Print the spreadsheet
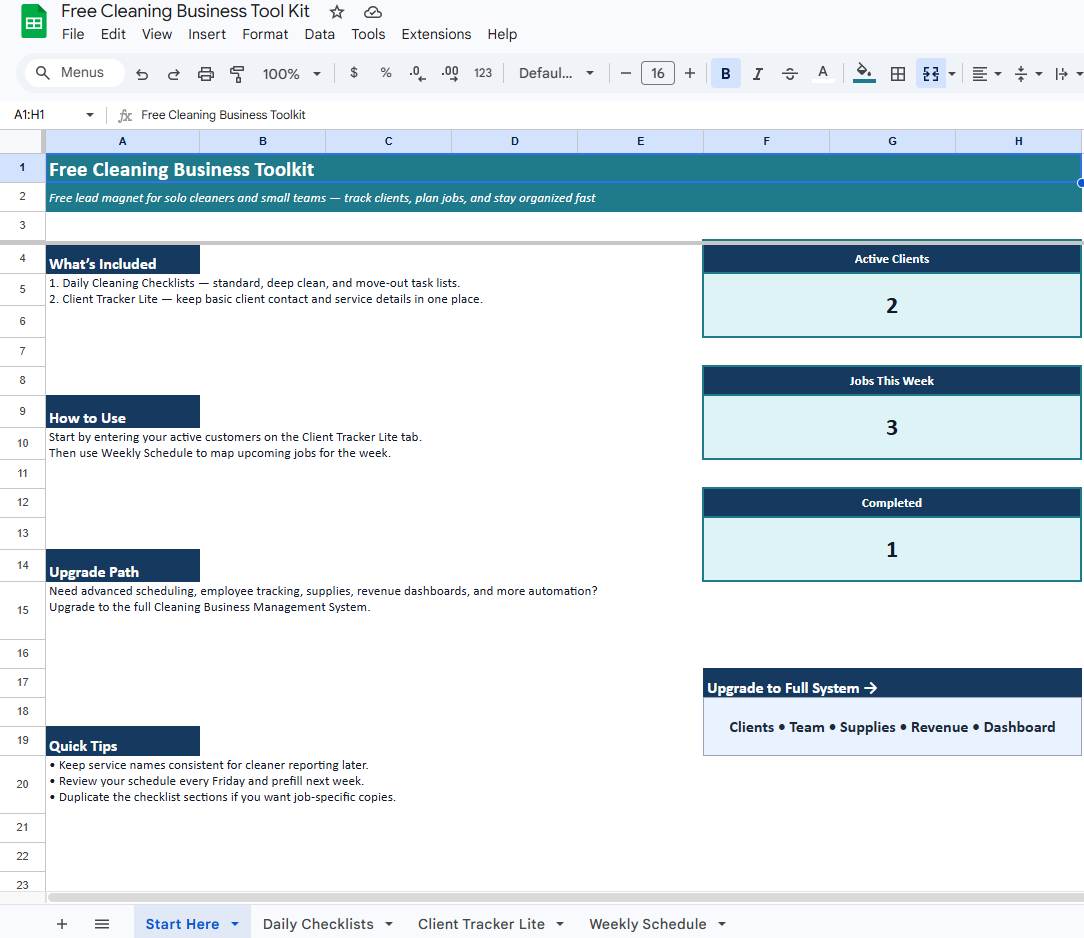The height and width of the screenshot is (938, 1084). [205, 74]
